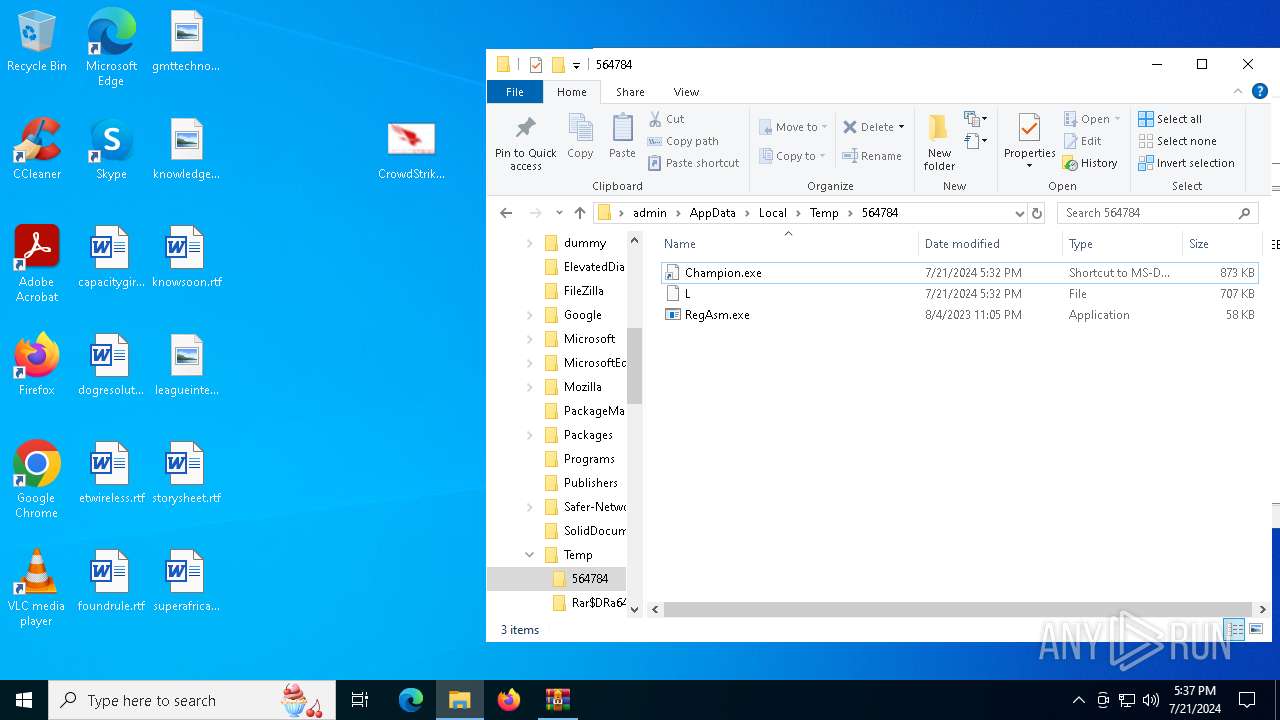This screenshot has height=720, width=1280.
Task: Select the Mozilla tree folder
Action: click(x=582, y=387)
